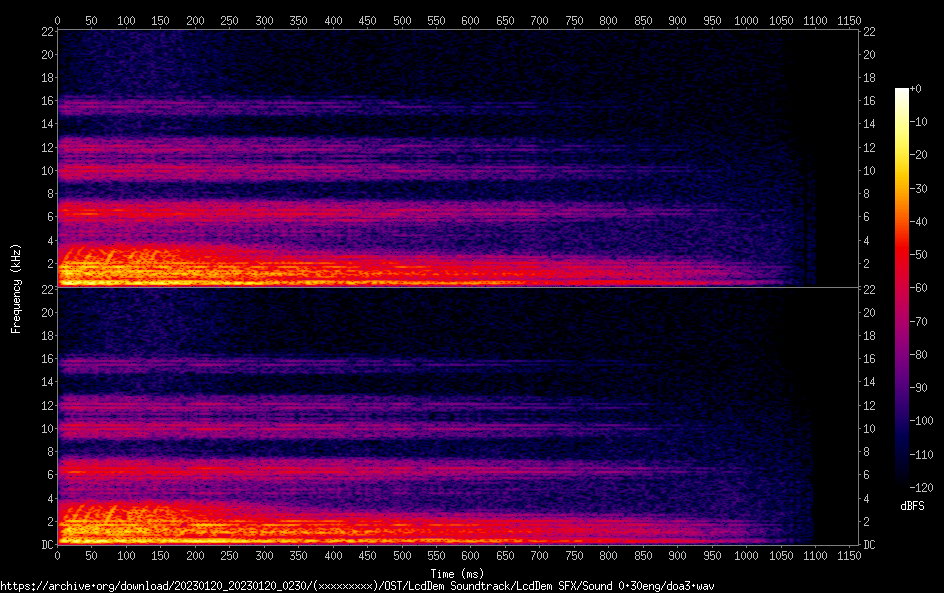
Task: Click the 'Frequency (kHz)' axis title
Action: pyautogui.click(x=16, y=287)
